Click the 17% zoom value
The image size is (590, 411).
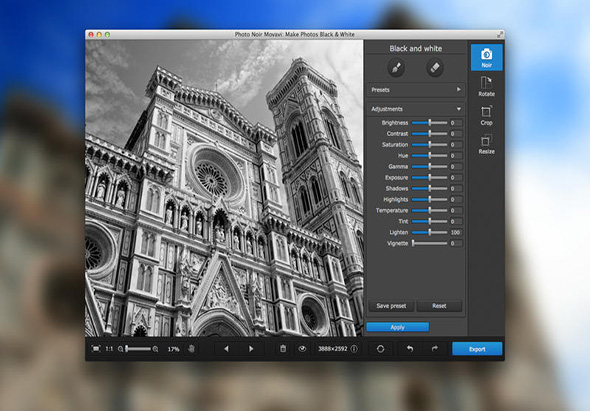173,349
